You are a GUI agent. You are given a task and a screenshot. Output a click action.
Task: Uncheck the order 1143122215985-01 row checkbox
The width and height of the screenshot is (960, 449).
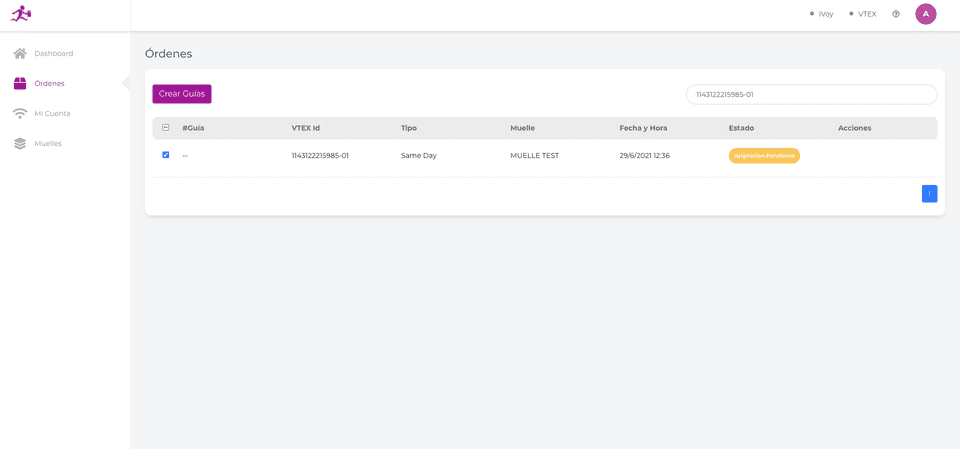coord(166,155)
